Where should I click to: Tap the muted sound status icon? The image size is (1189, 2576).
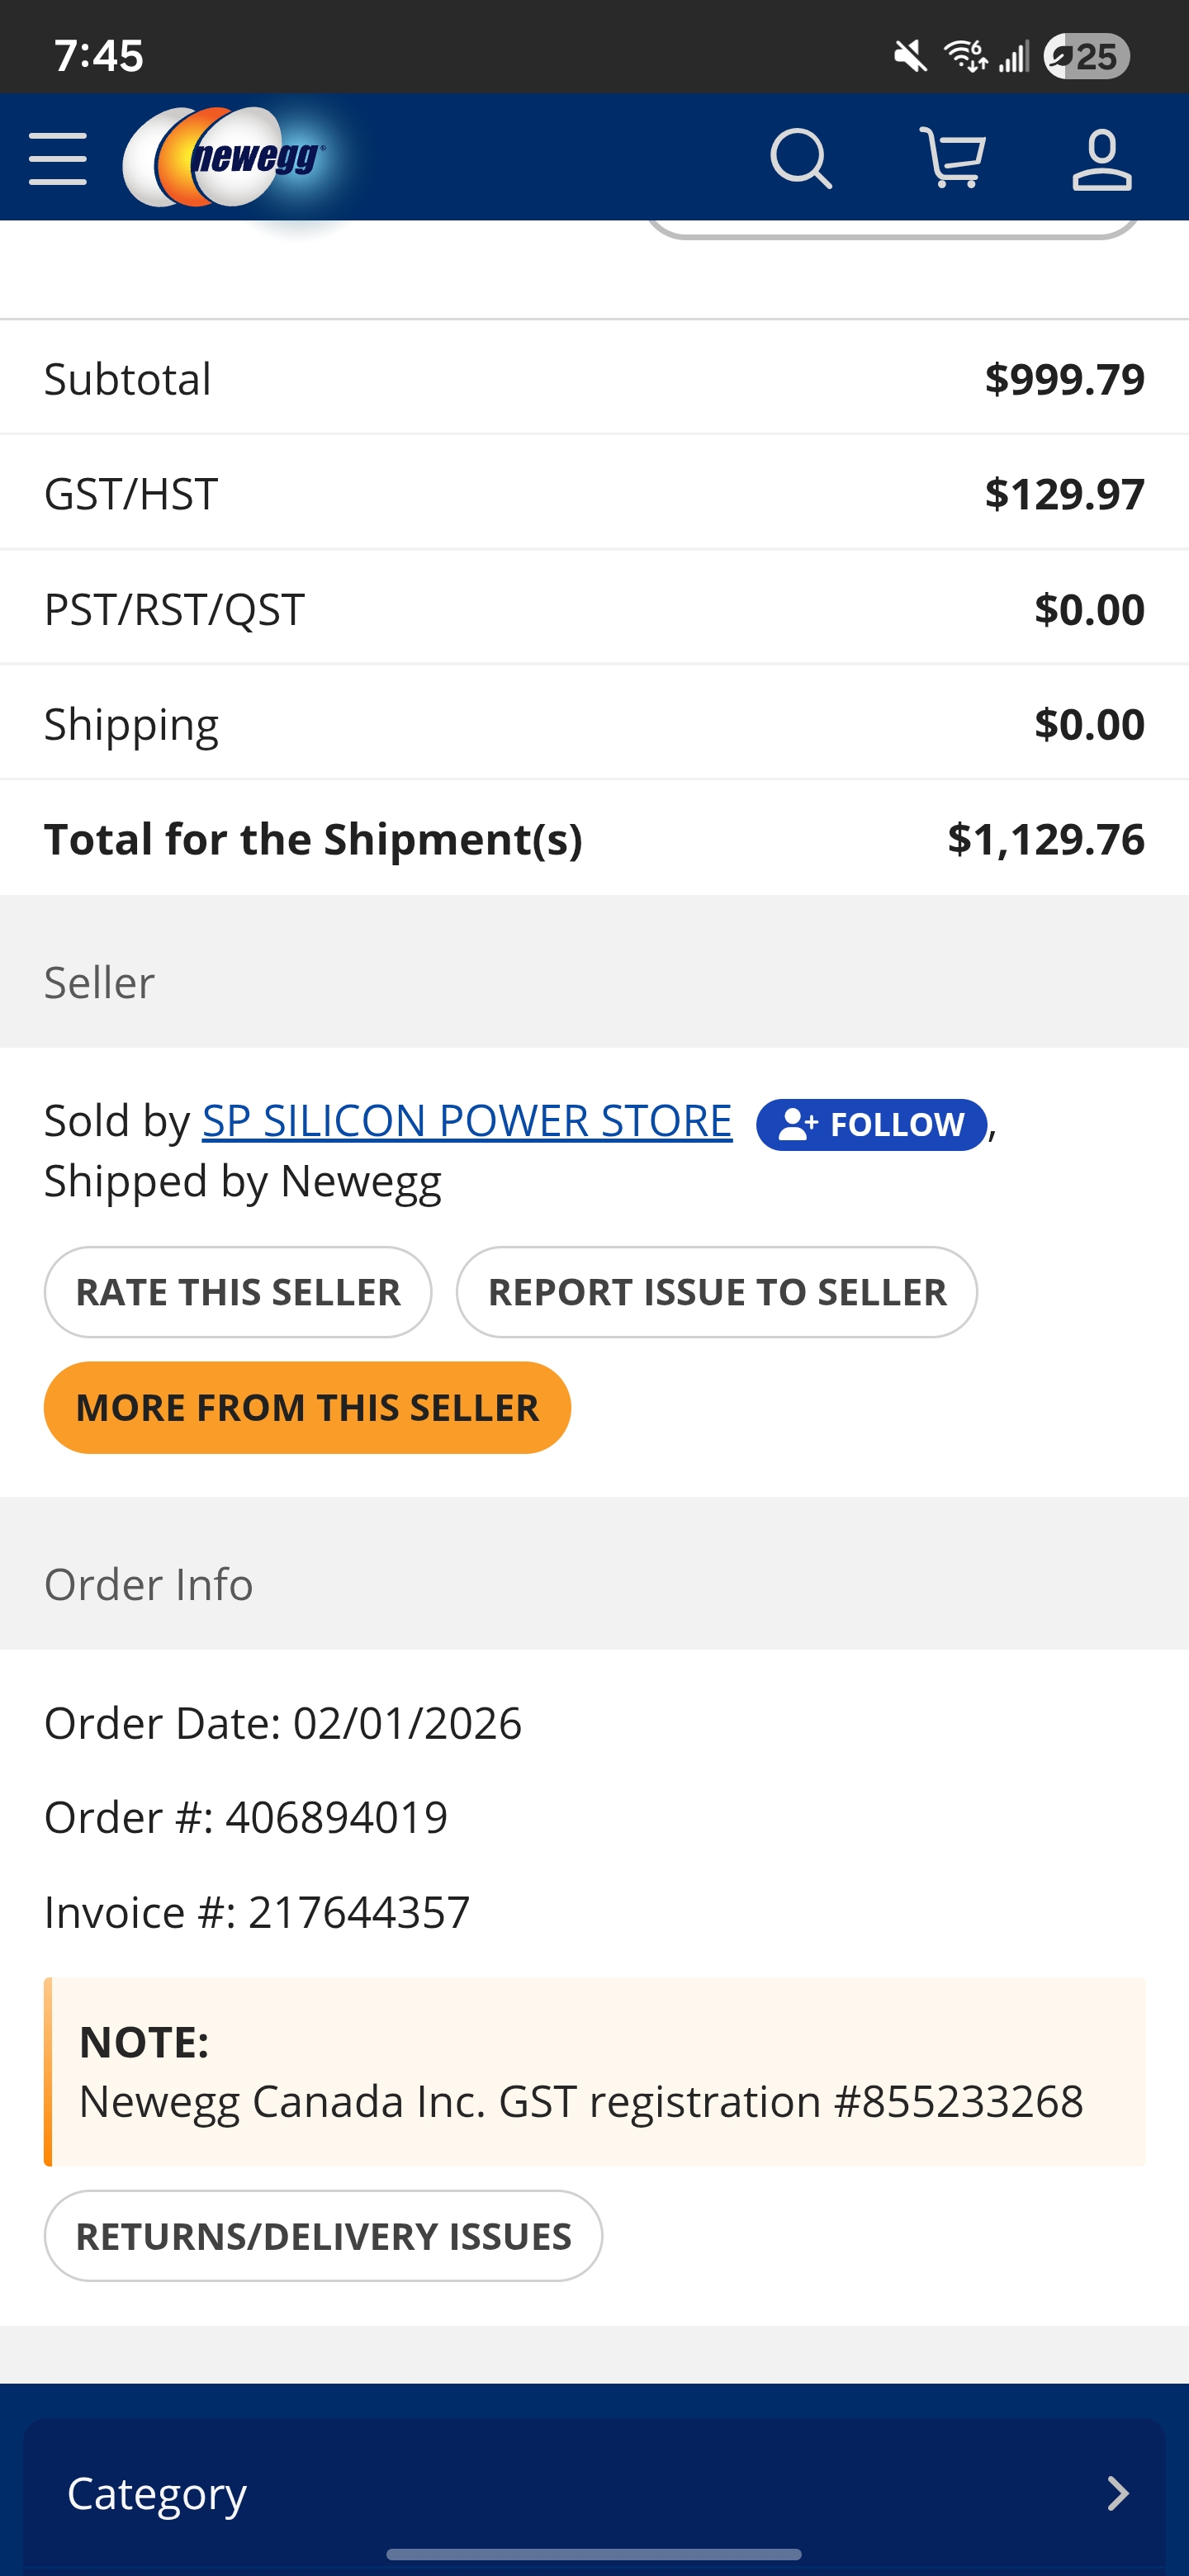click(x=910, y=56)
